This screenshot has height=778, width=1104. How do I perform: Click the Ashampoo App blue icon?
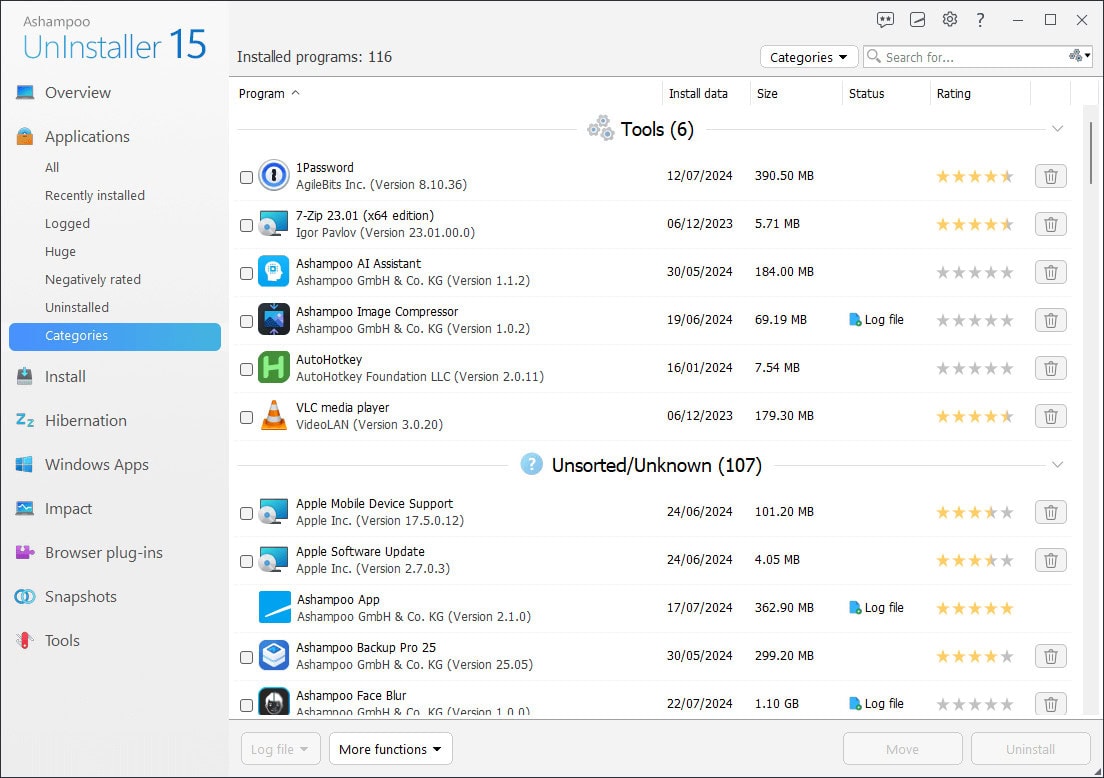point(275,607)
